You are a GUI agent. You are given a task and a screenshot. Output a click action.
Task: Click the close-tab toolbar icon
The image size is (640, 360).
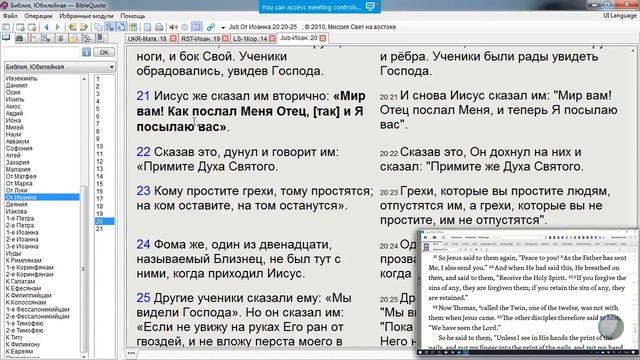[32, 27]
